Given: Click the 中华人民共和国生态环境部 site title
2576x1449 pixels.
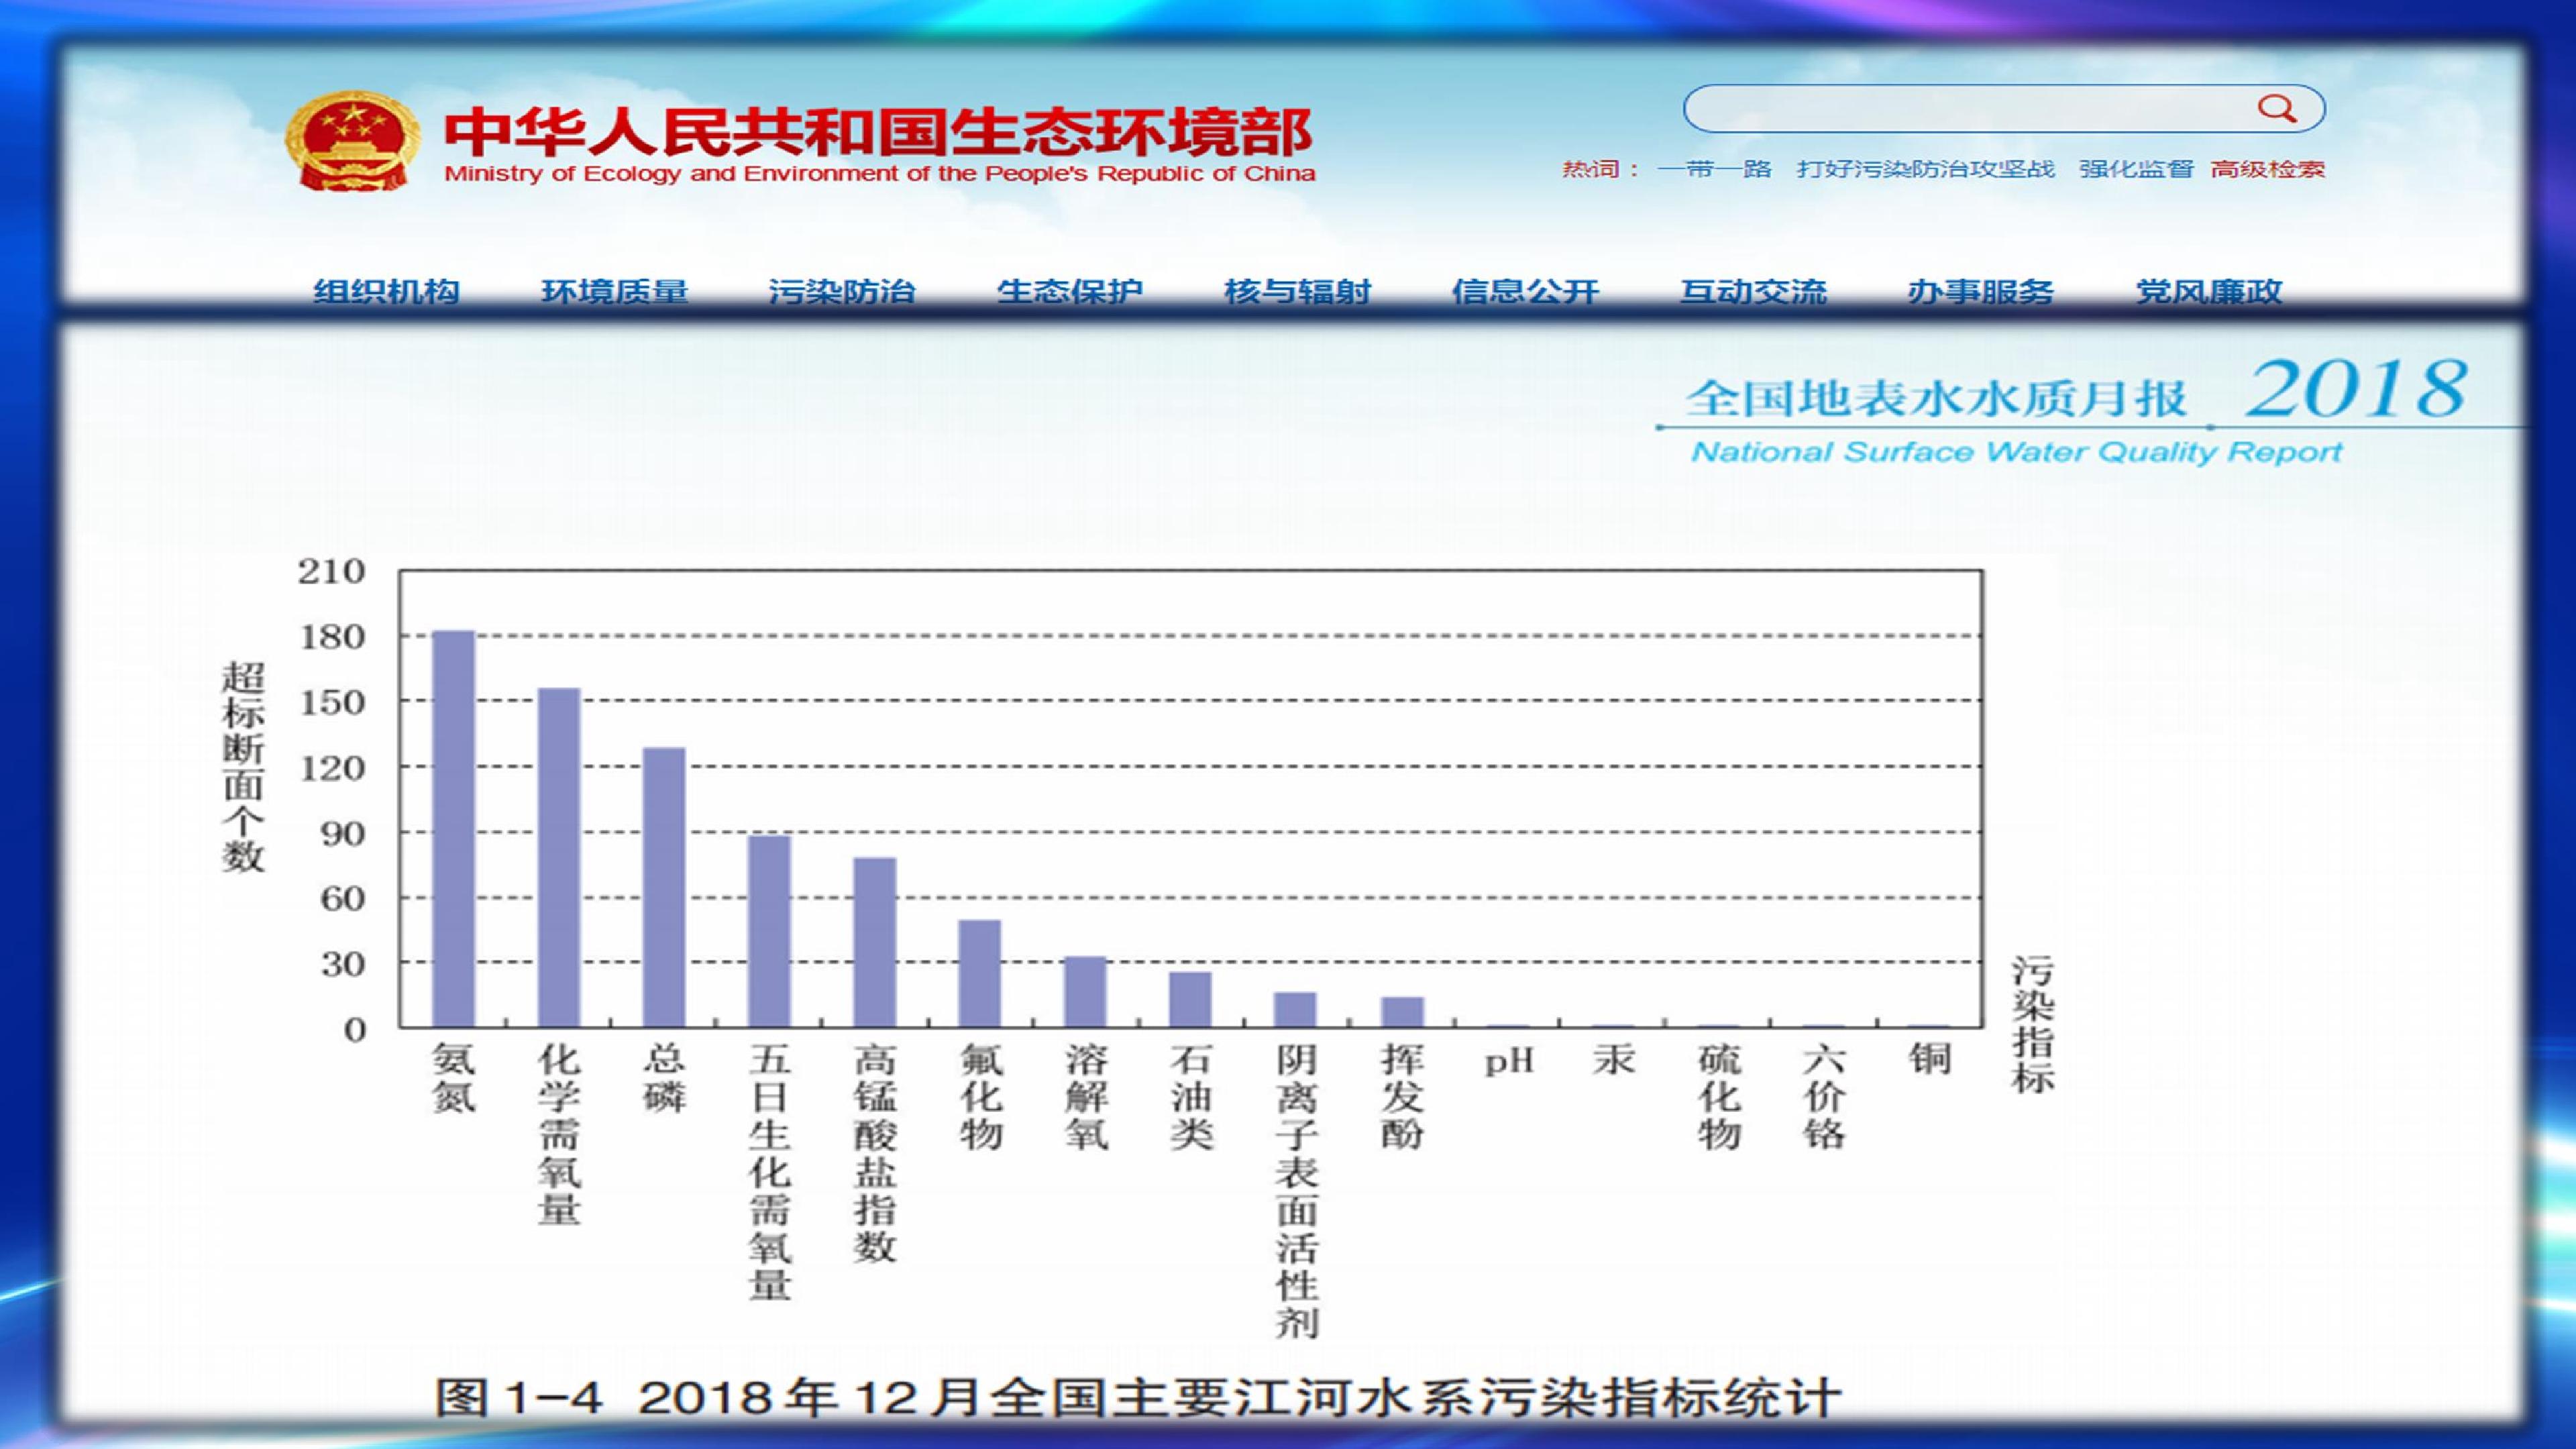Looking at the screenshot, I should [878, 133].
